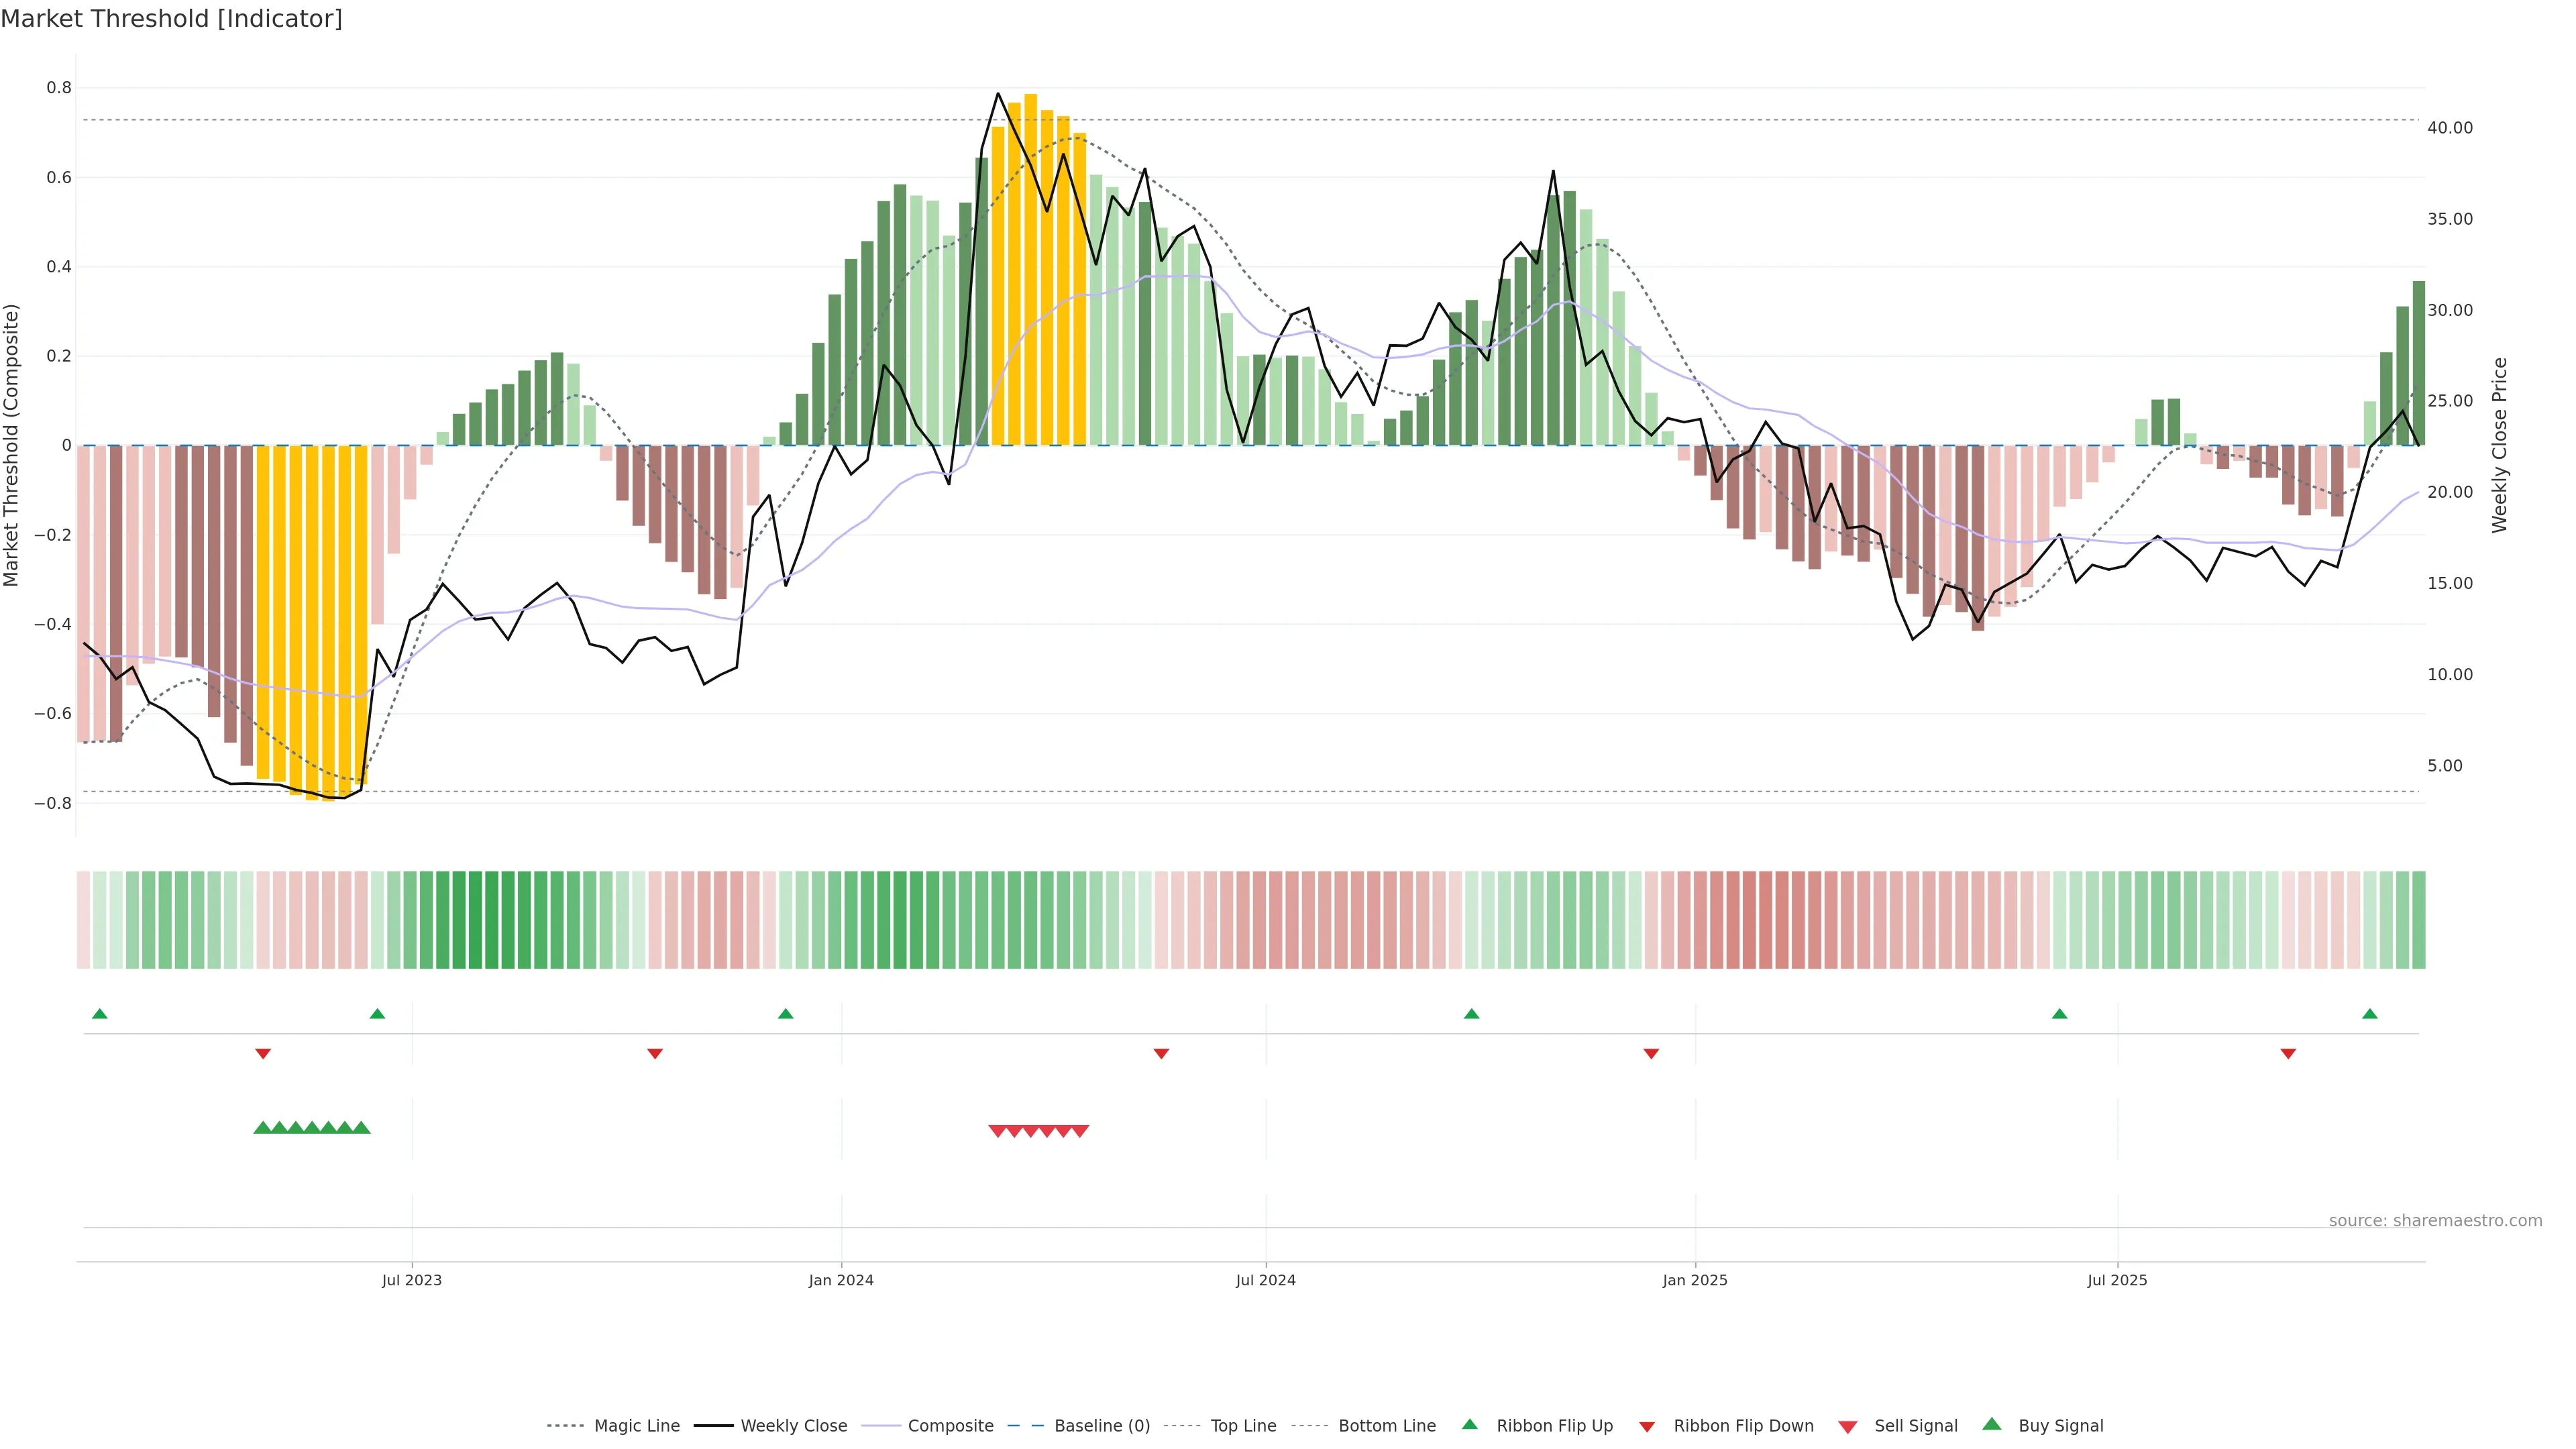The height and width of the screenshot is (1449, 2576).
Task: Click the source sharemaestro.com text
Action: [x=2435, y=1221]
